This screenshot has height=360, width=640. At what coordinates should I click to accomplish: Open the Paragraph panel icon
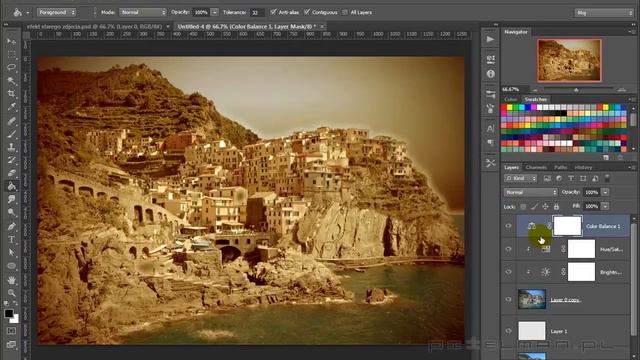coord(491,142)
